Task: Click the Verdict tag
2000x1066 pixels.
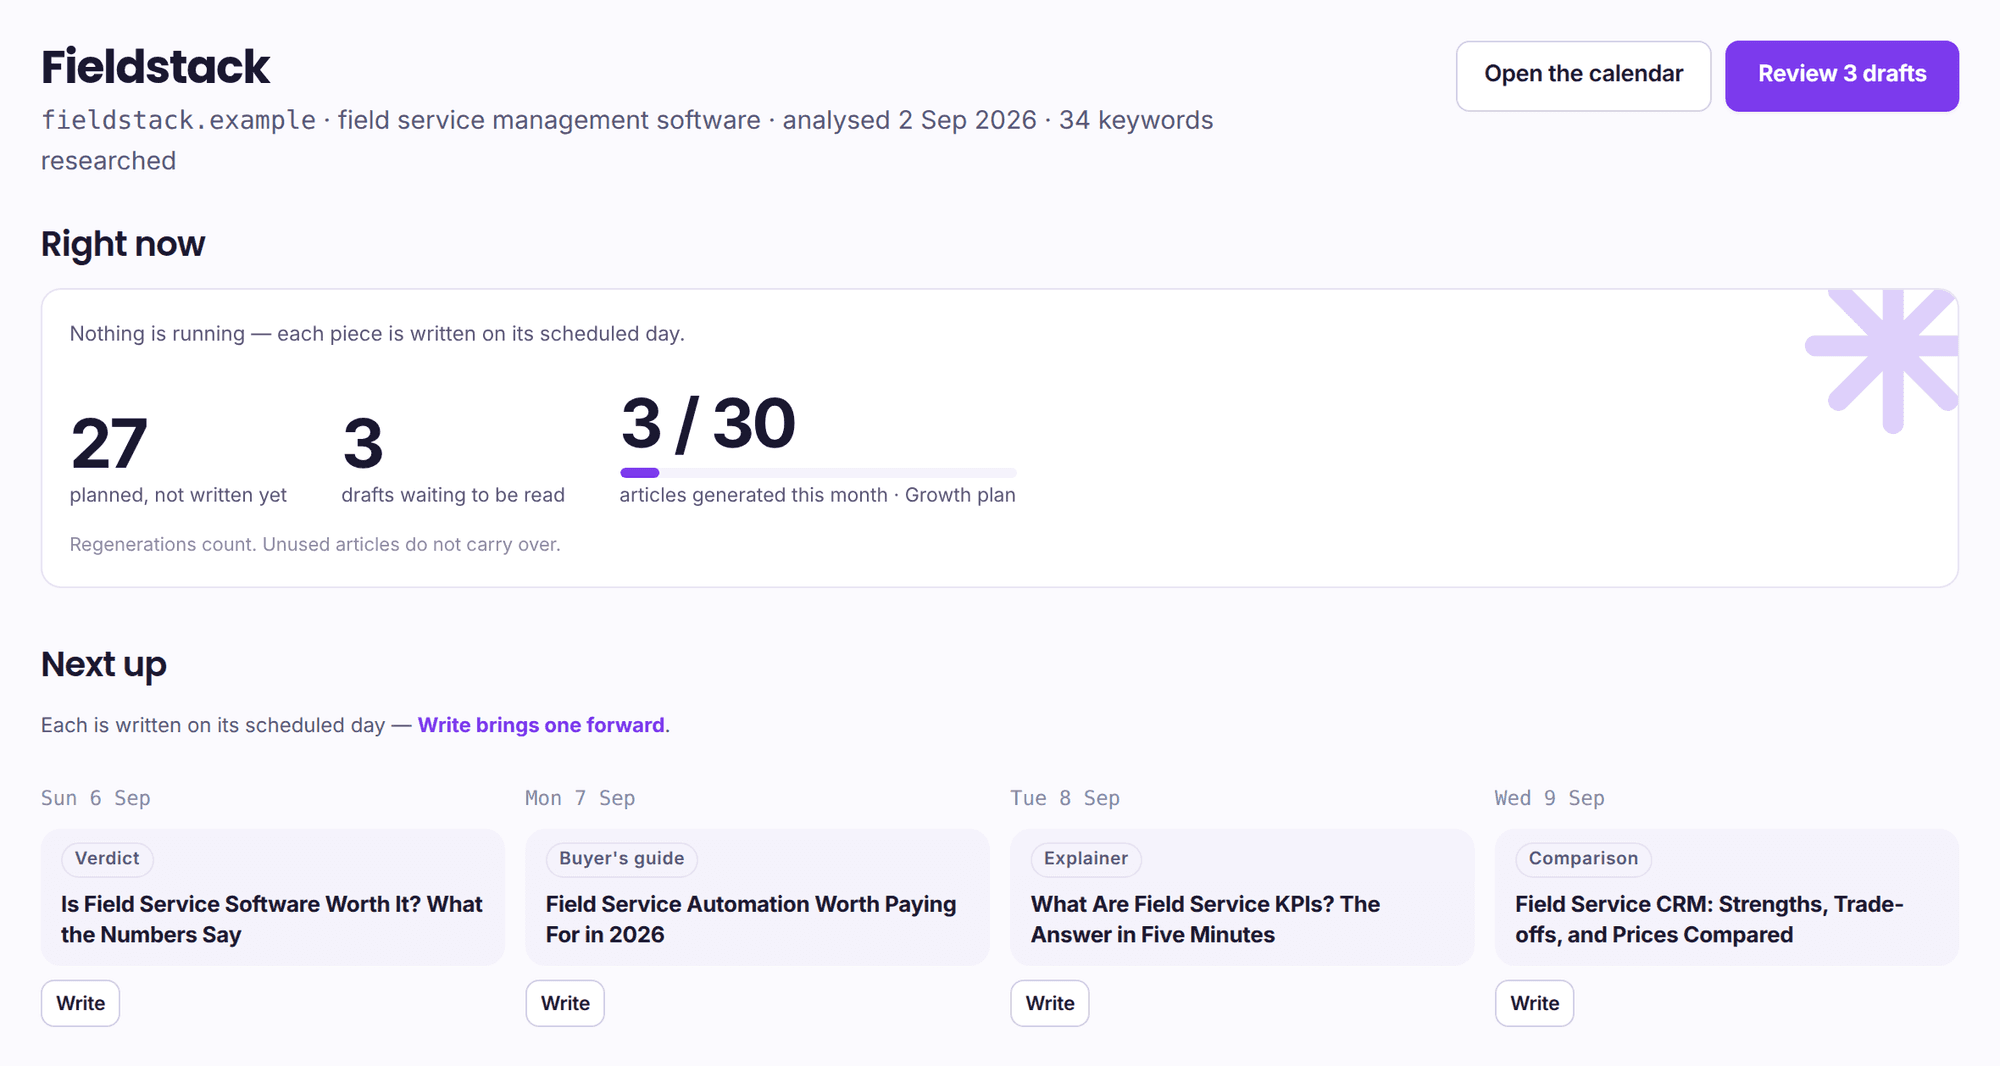Action: pyautogui.click(x=107, y=859)
